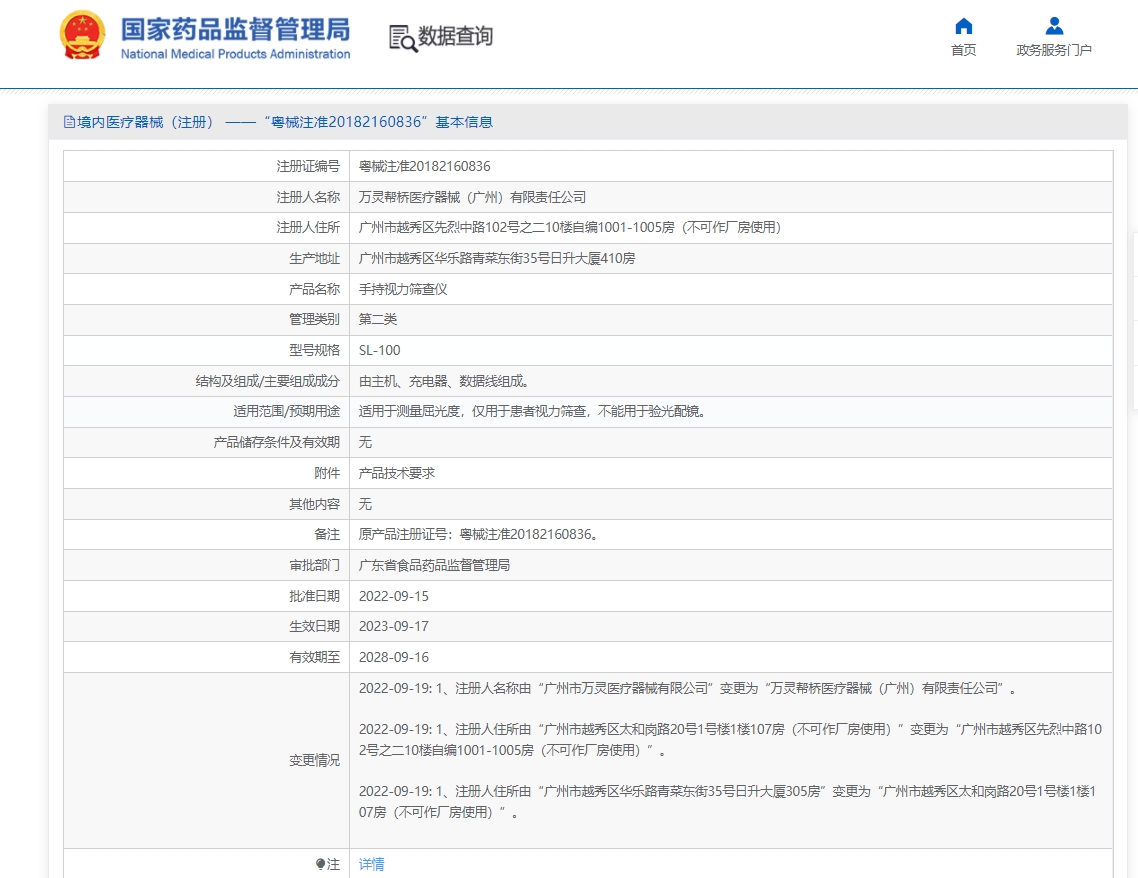Click the 注册人名称 row label
Screen dimensions: 1138x878
308,197
